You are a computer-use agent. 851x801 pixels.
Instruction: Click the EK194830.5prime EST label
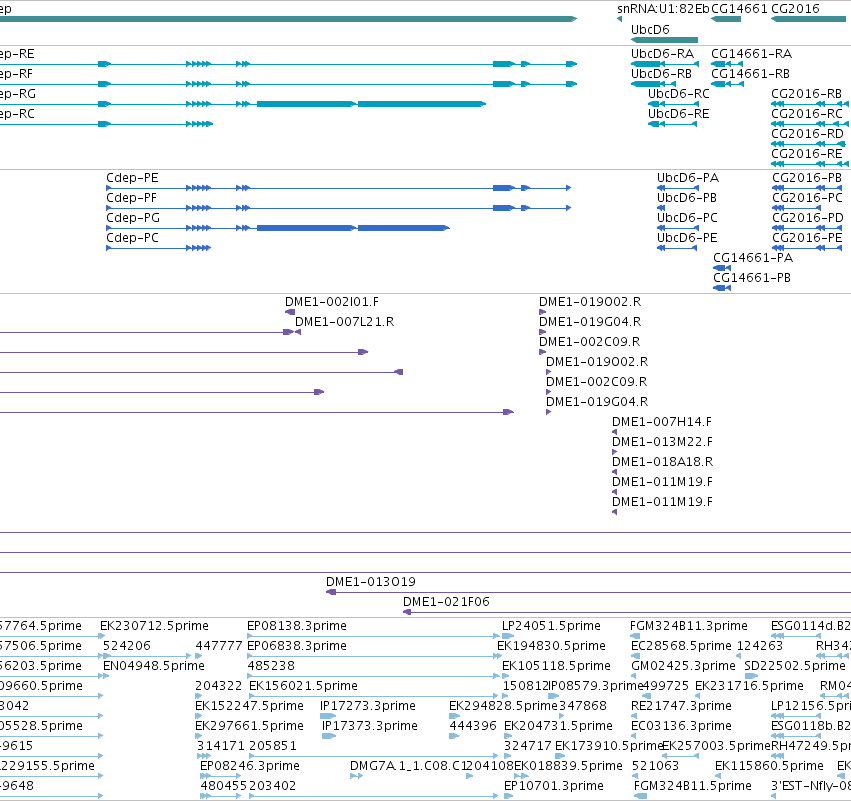point(551,646)
